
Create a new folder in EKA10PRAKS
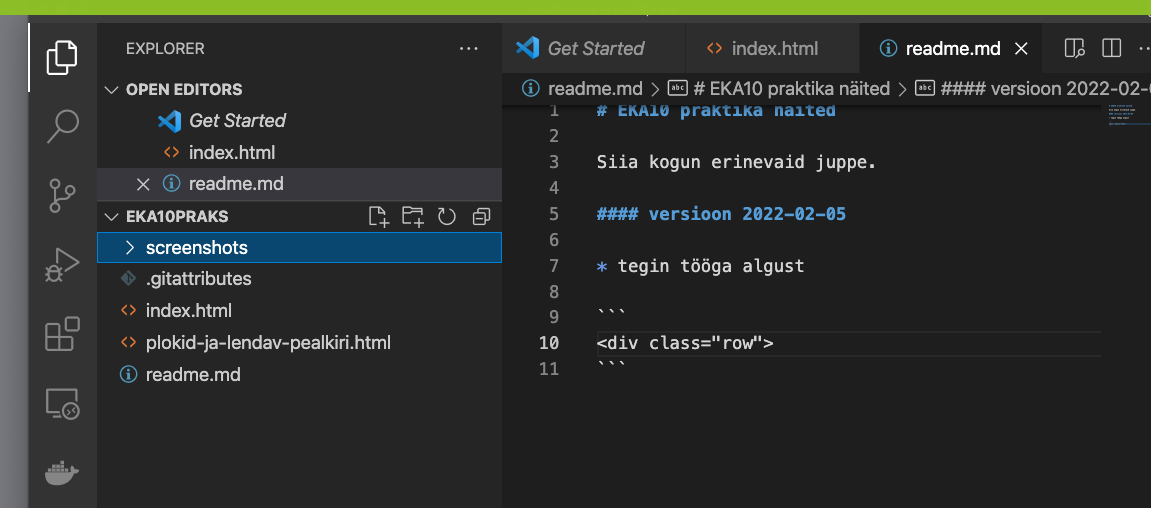coord(413,217)
